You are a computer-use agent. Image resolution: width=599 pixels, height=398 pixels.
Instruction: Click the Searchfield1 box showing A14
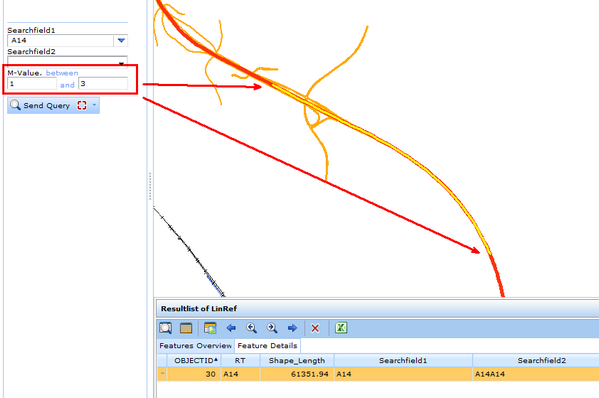(x=60, y=40)
